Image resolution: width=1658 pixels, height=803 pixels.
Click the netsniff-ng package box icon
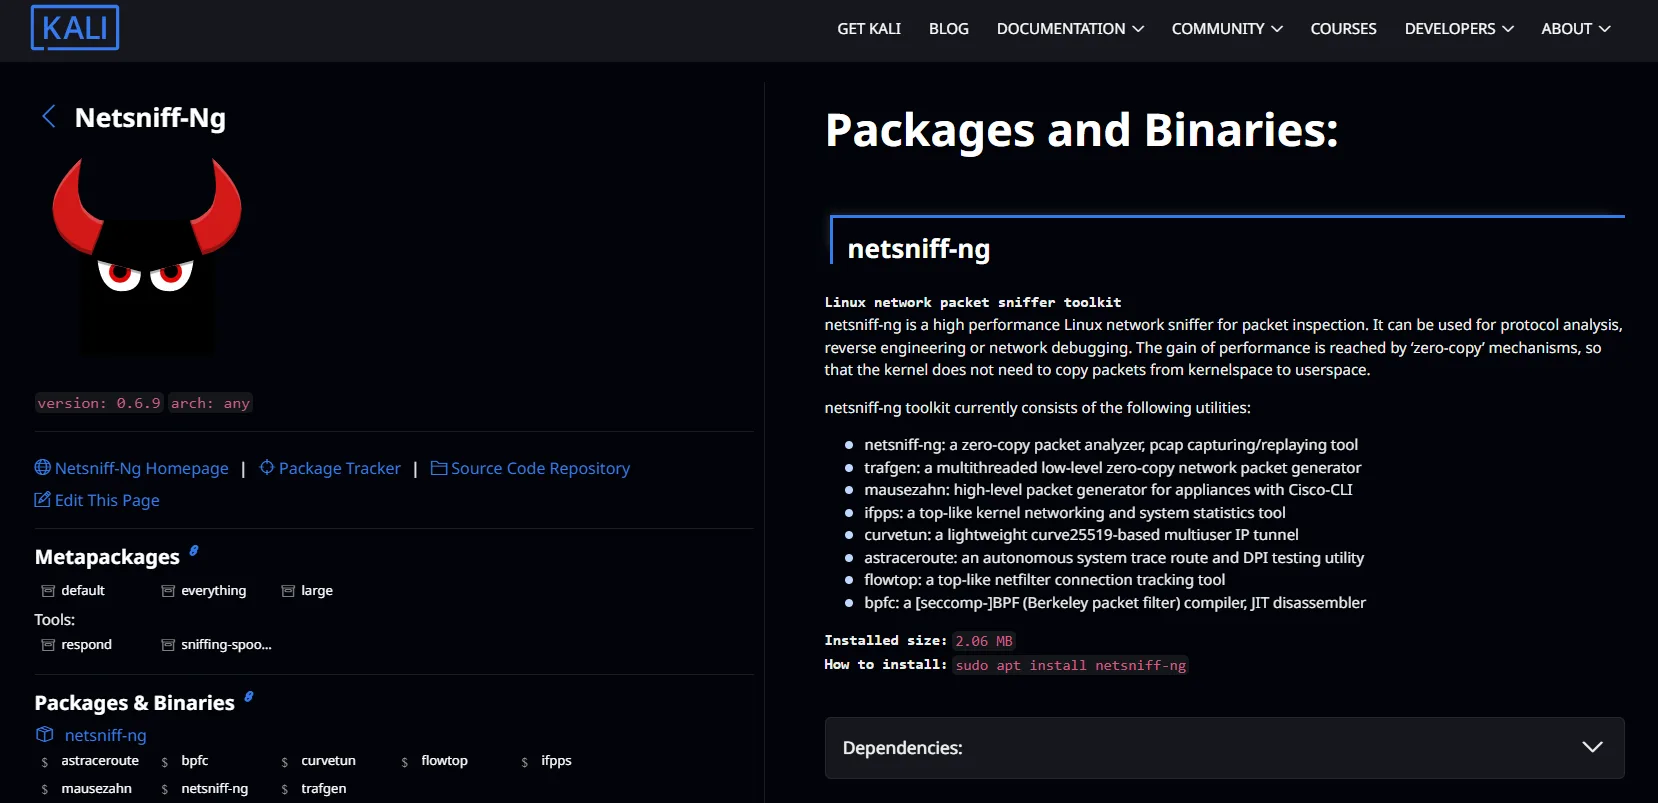tap(44, 734)
